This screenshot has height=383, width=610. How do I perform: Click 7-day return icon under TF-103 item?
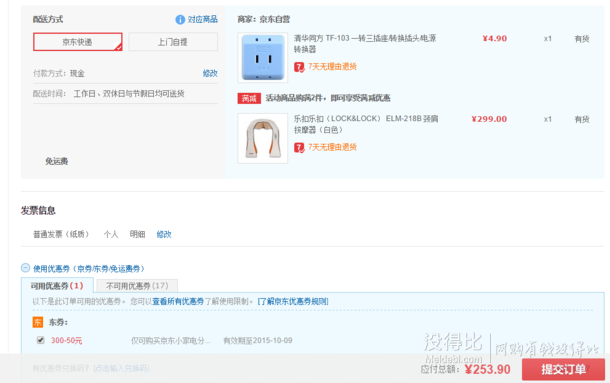pos(299,67)
